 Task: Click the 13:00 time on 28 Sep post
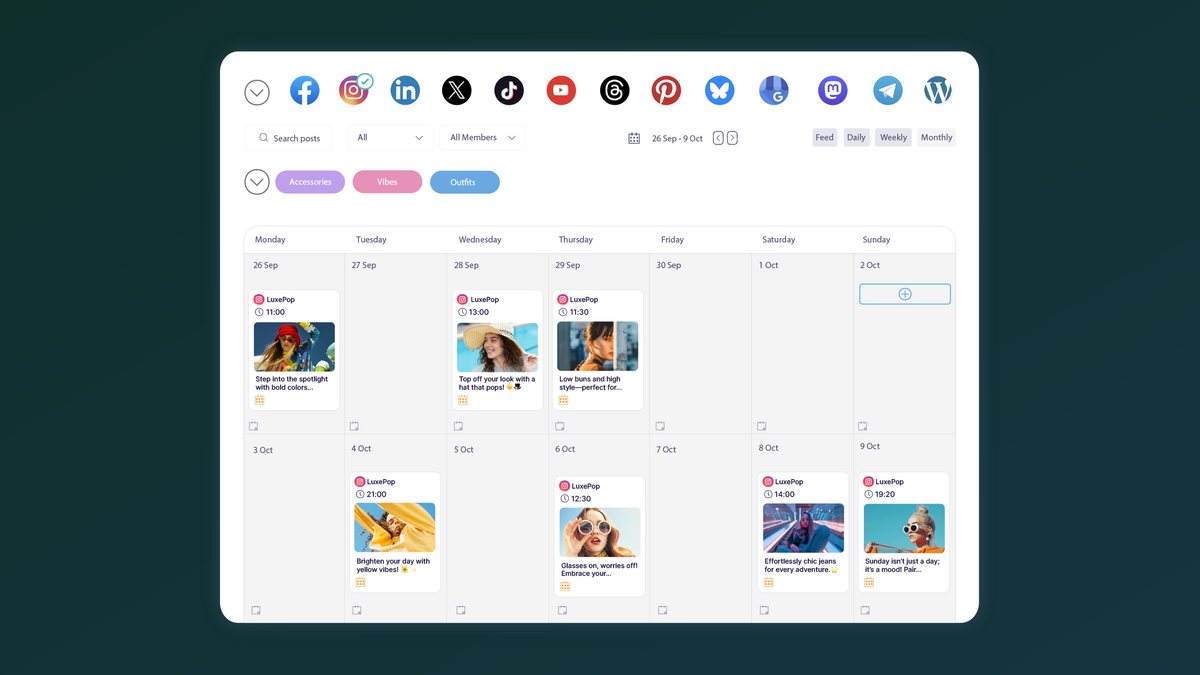click(x=481, y=312)
